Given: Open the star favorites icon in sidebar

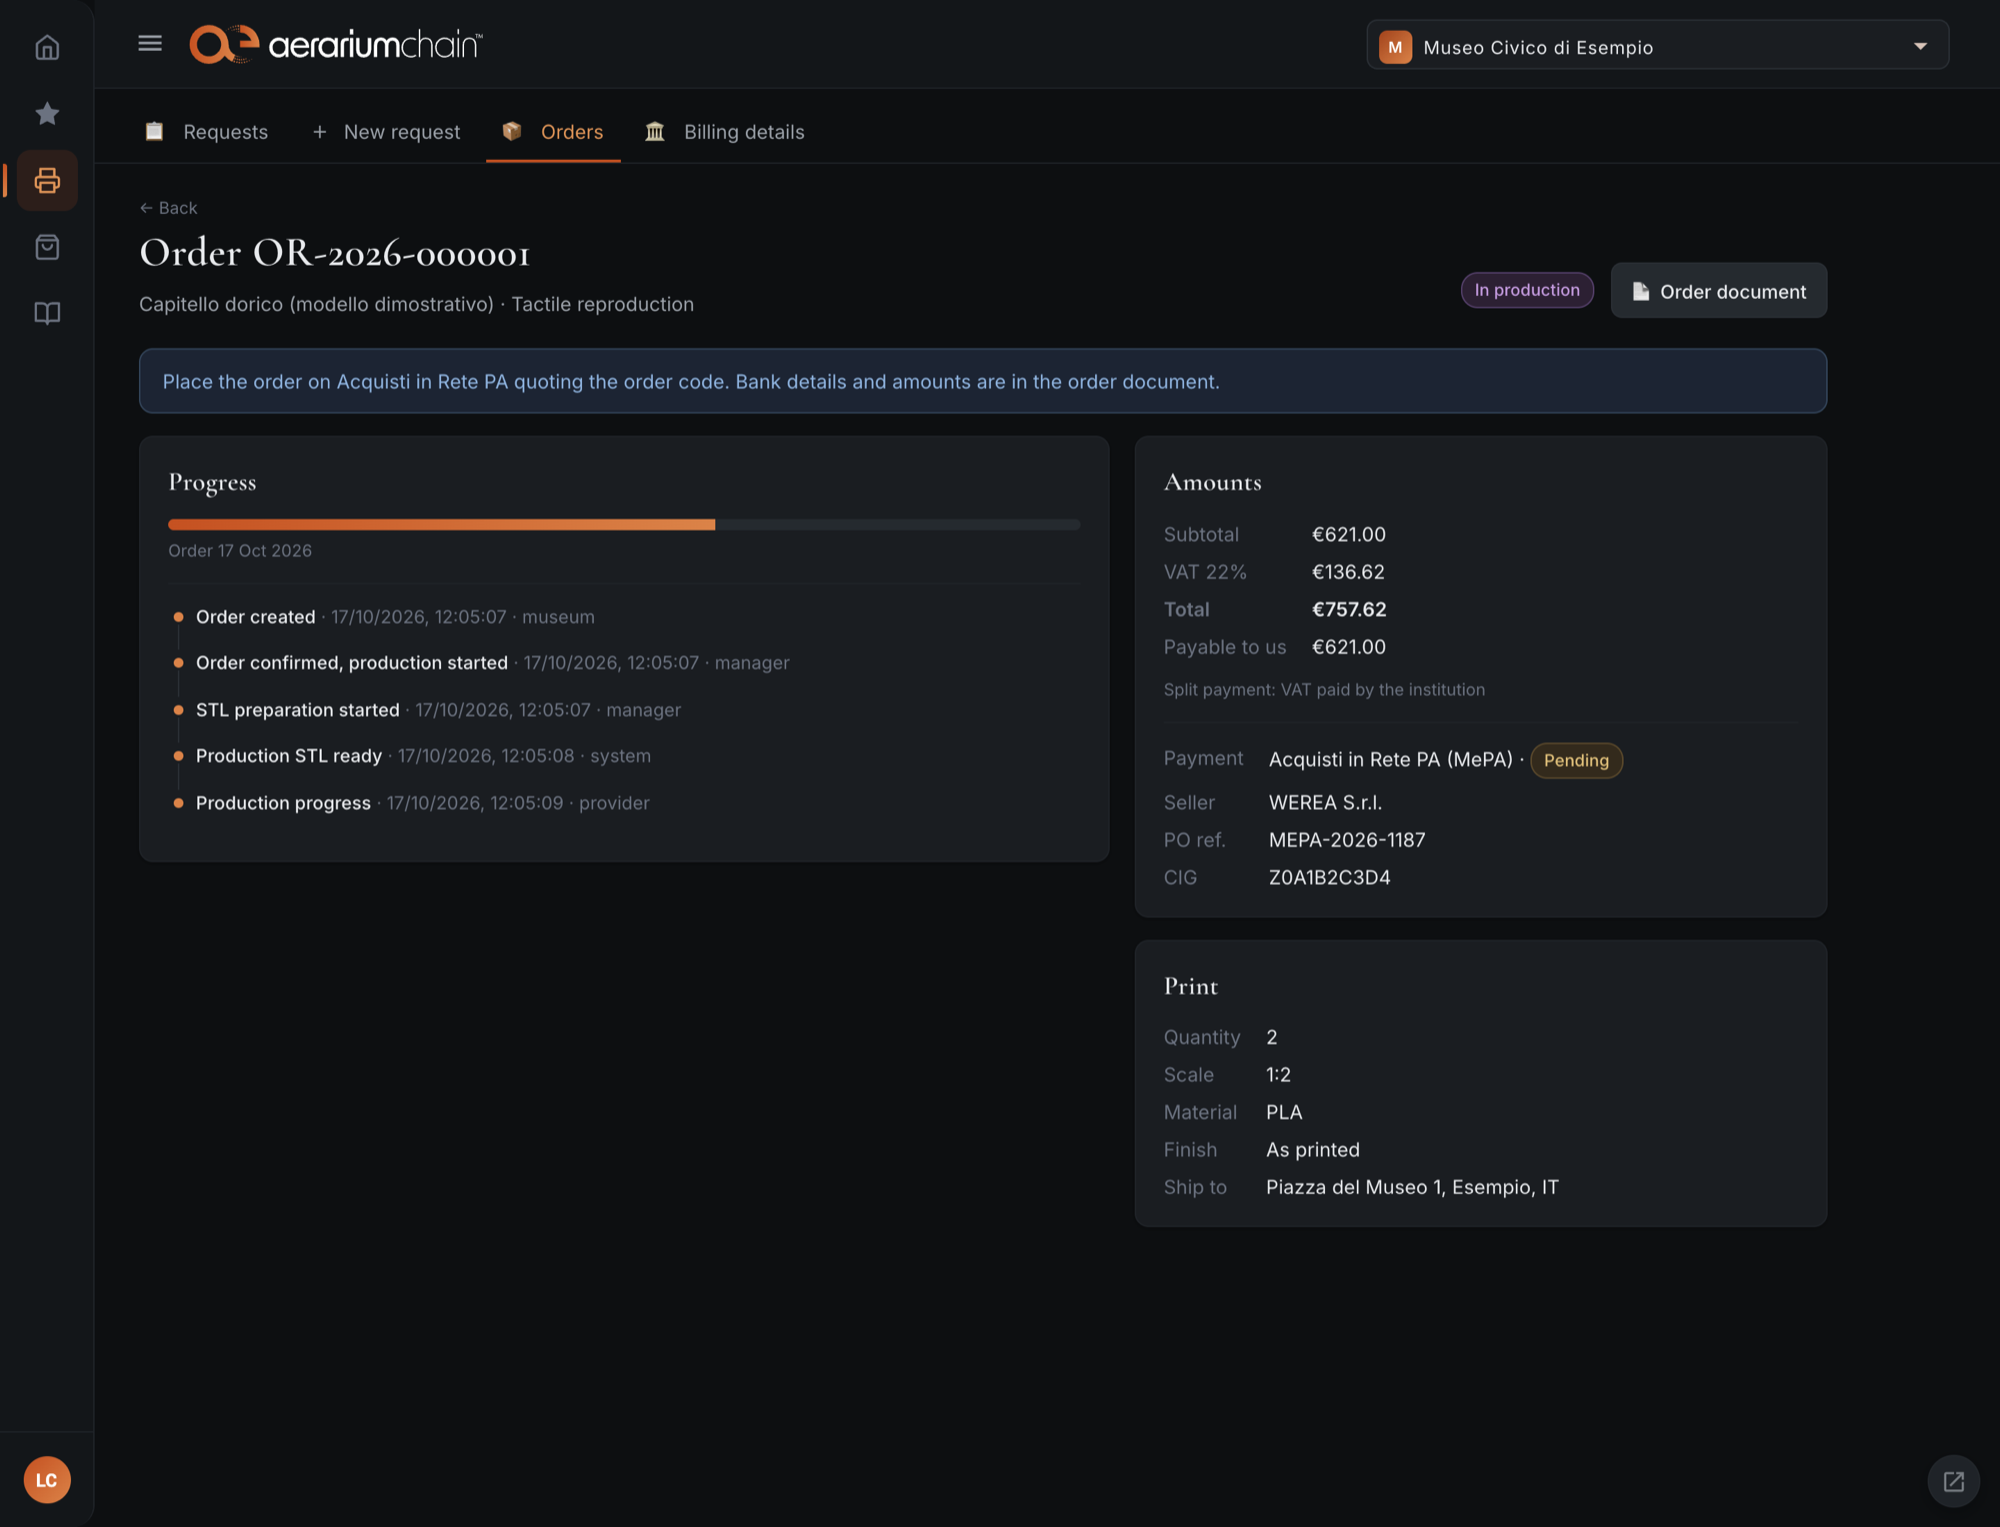Looking at the screenshot, I should point(47,113).
